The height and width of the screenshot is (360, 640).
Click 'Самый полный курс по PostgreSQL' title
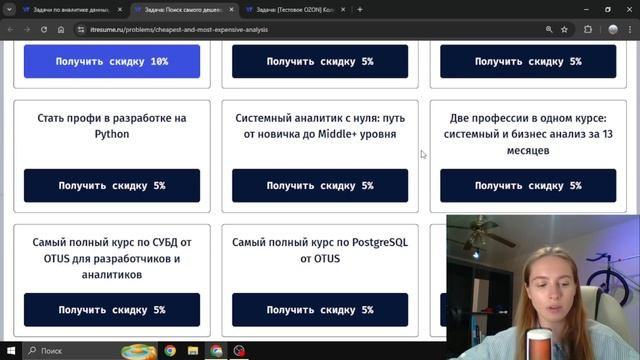pyautogui.click(x=320, y=250)
